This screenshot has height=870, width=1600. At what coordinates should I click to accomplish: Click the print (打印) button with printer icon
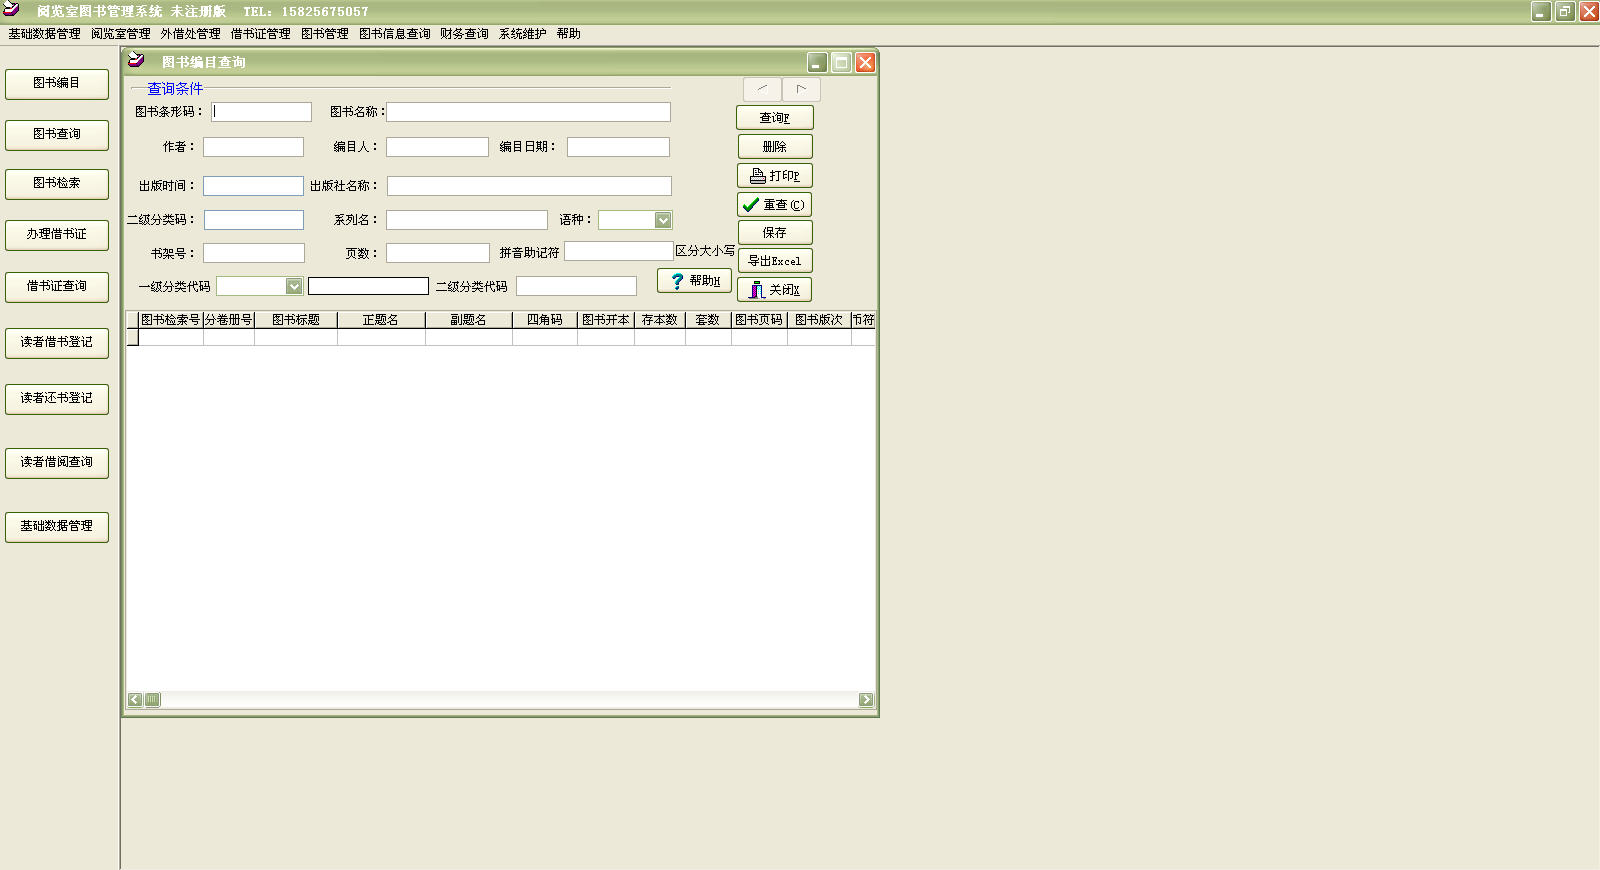point(775,176)
